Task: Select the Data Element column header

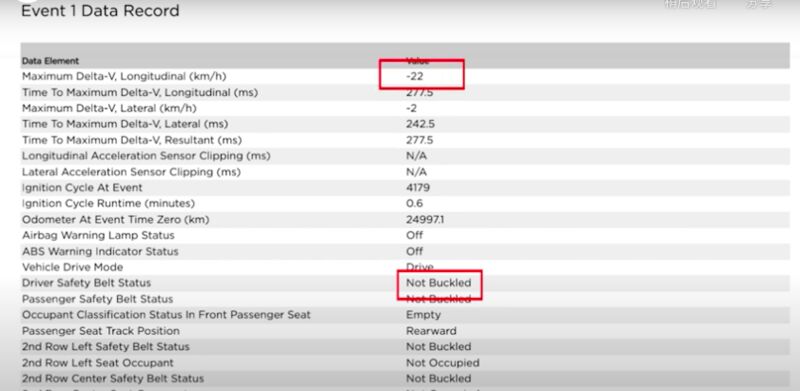Action: (50, 61)
